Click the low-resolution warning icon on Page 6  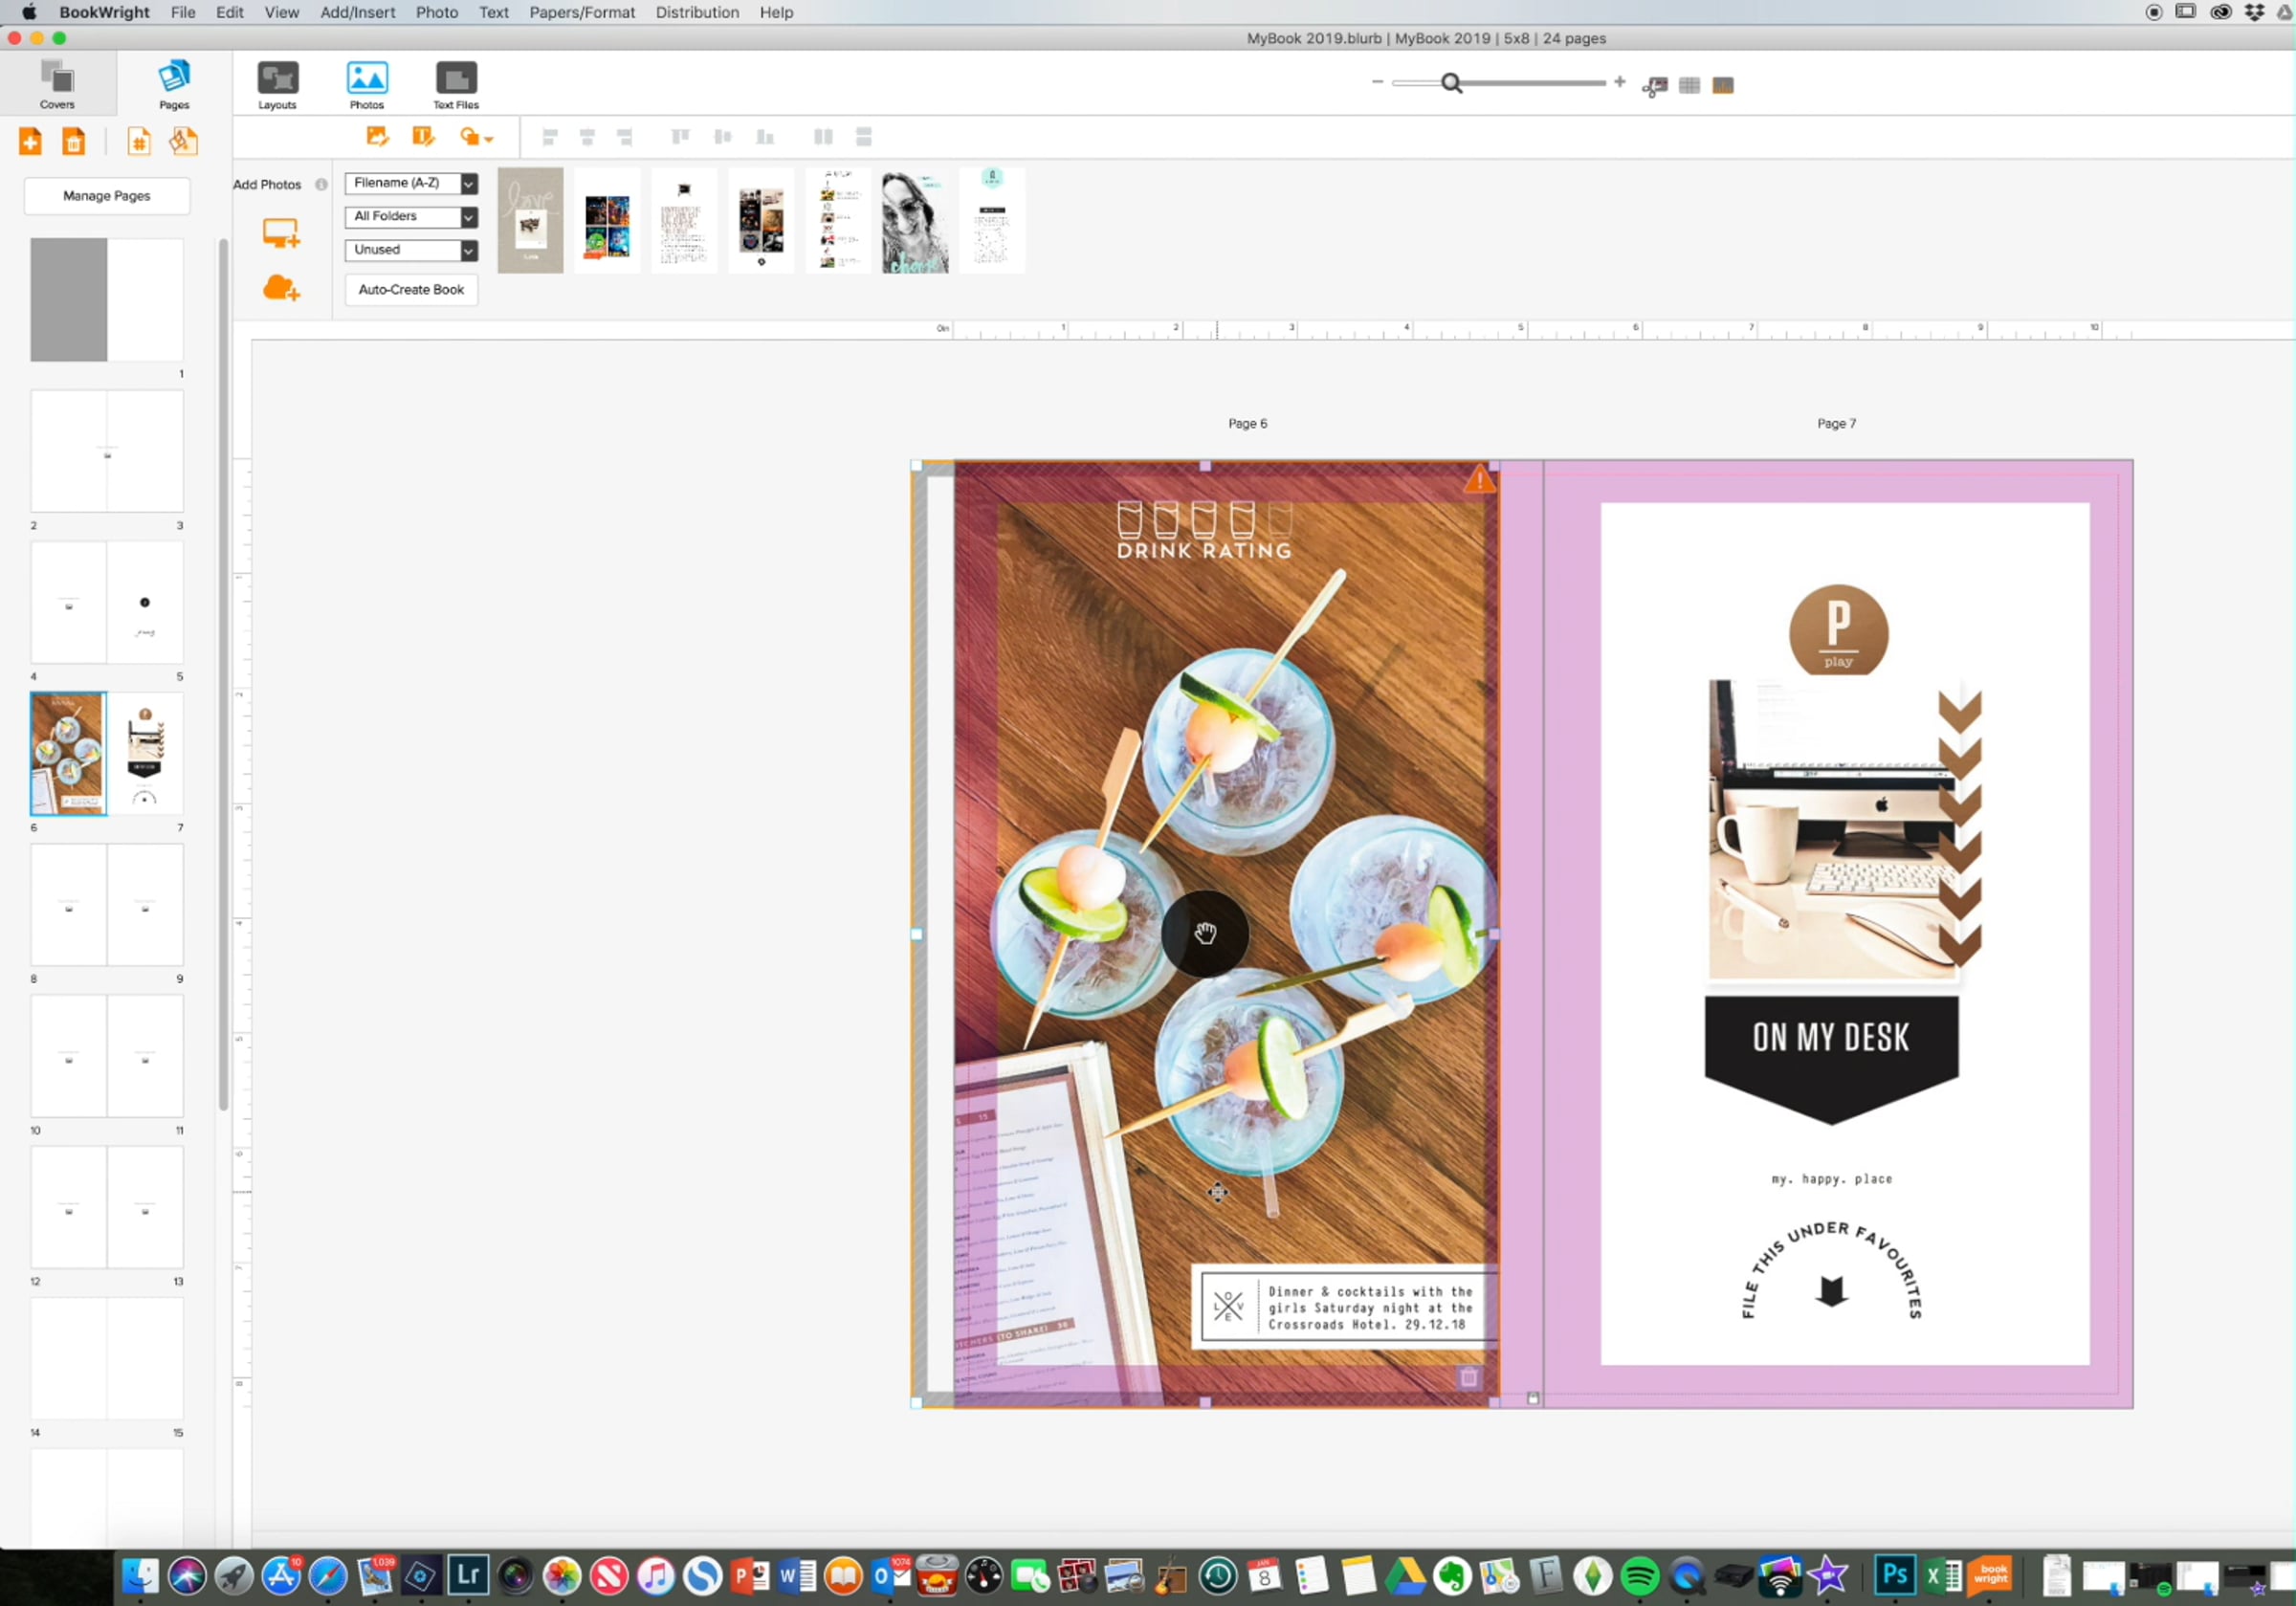(1479, 480)
